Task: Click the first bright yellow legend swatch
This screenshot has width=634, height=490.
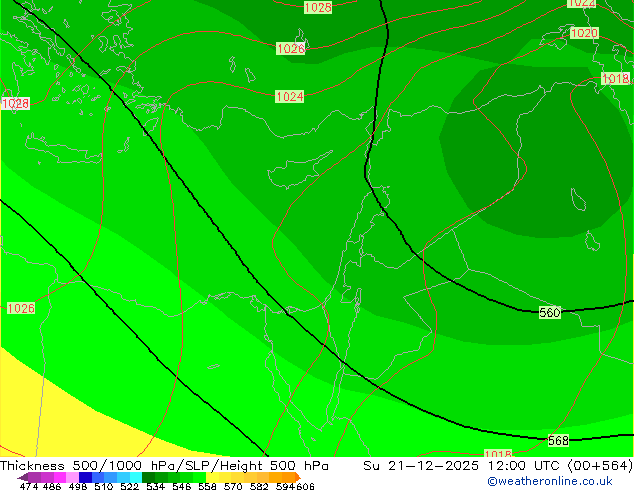Action: coord(213,477)
